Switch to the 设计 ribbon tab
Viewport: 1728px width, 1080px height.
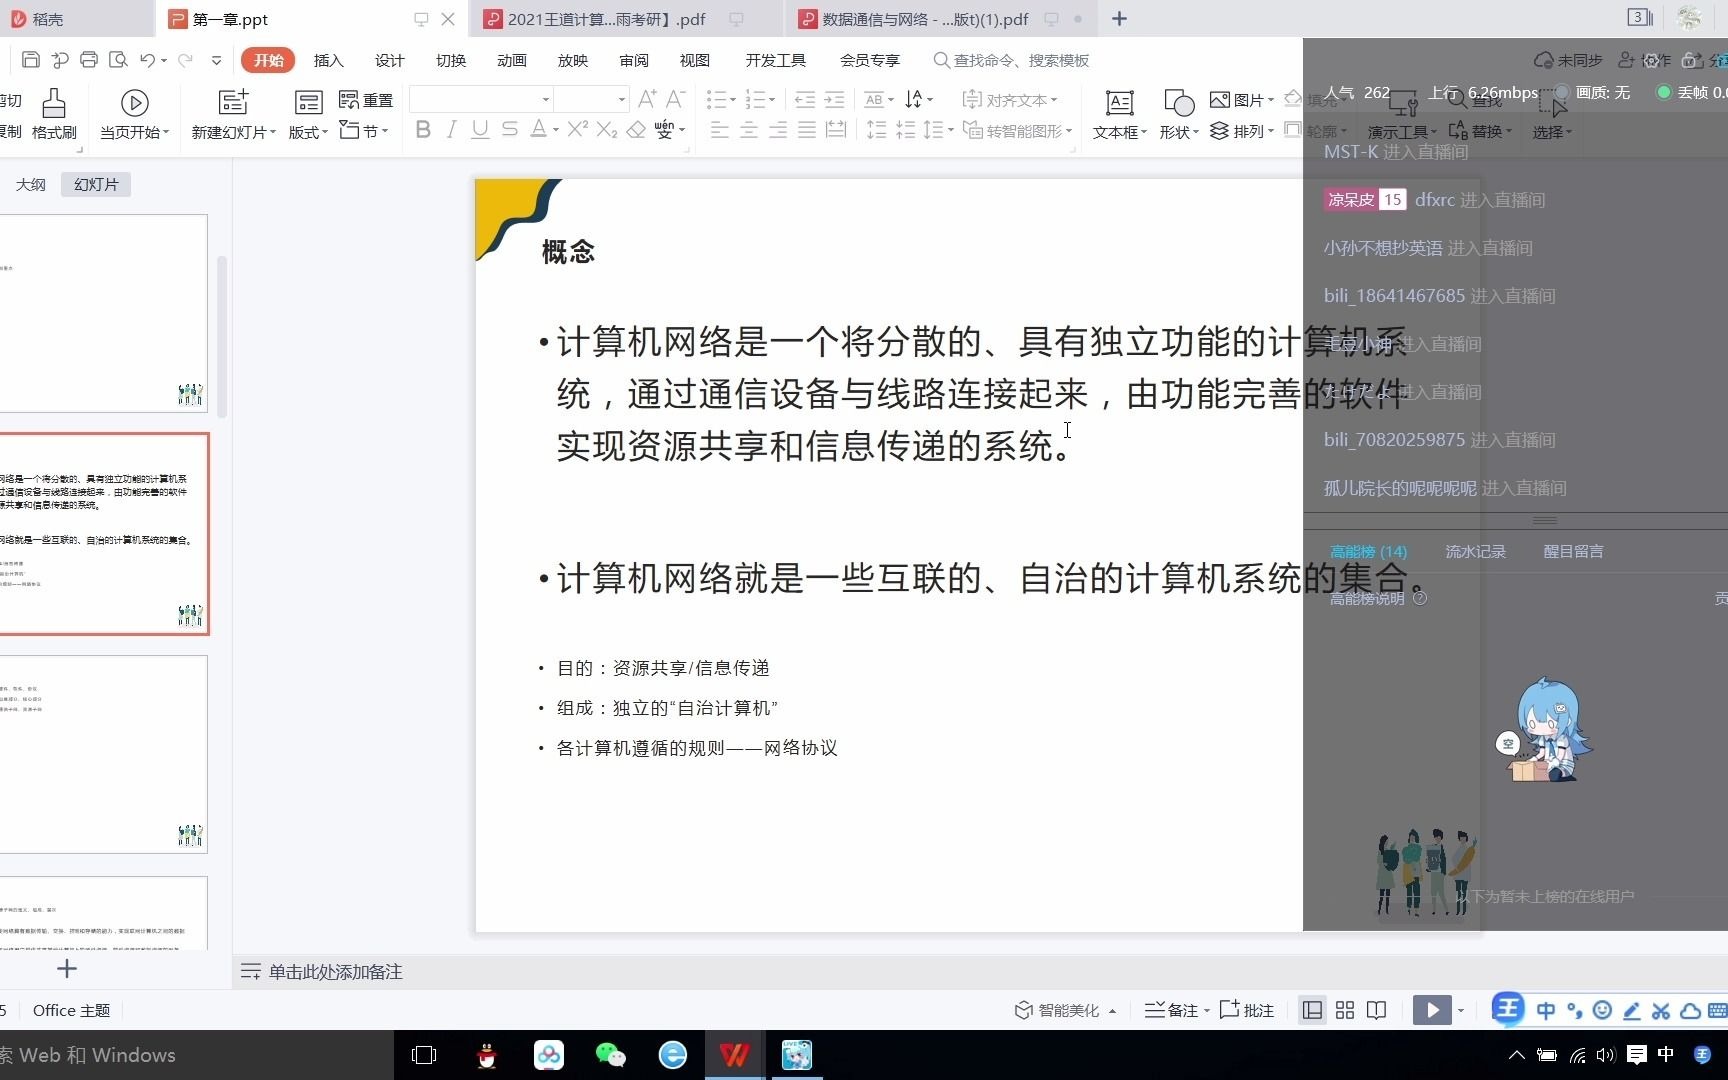[389, 60]
